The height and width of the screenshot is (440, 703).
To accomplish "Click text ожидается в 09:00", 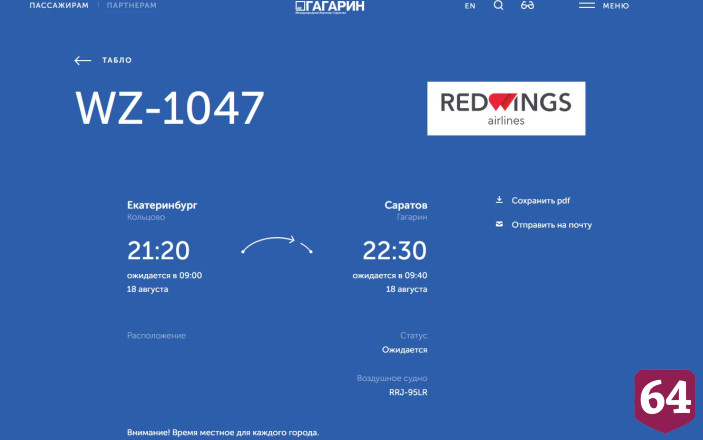I will click(x=164, y=275).
